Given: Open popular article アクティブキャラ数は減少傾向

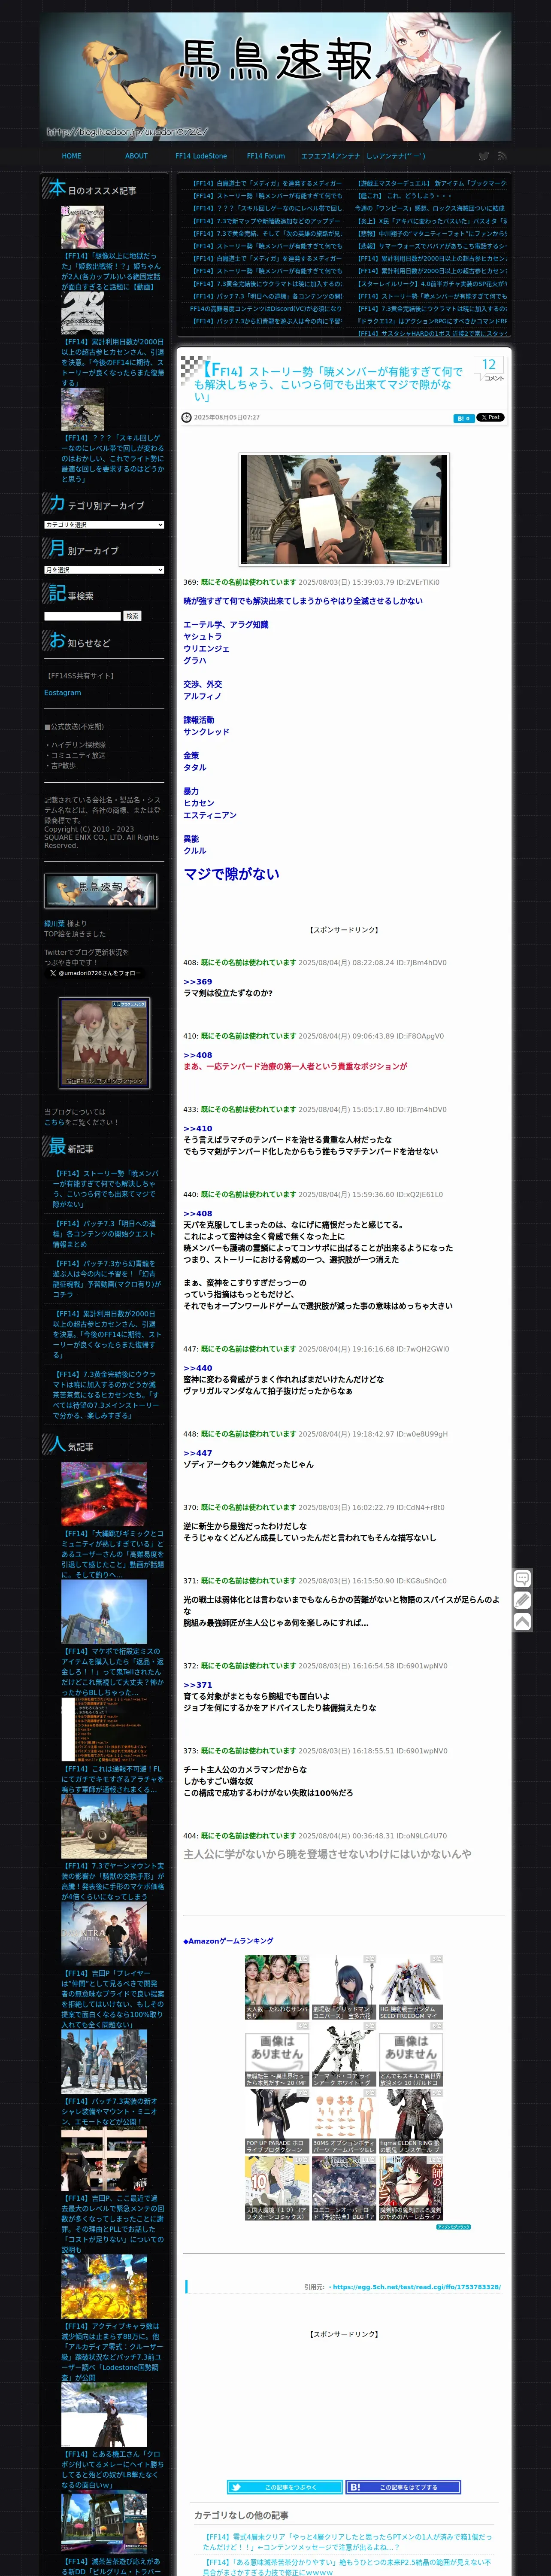Looking at the screenshot, I should [x=112, y=2352].
